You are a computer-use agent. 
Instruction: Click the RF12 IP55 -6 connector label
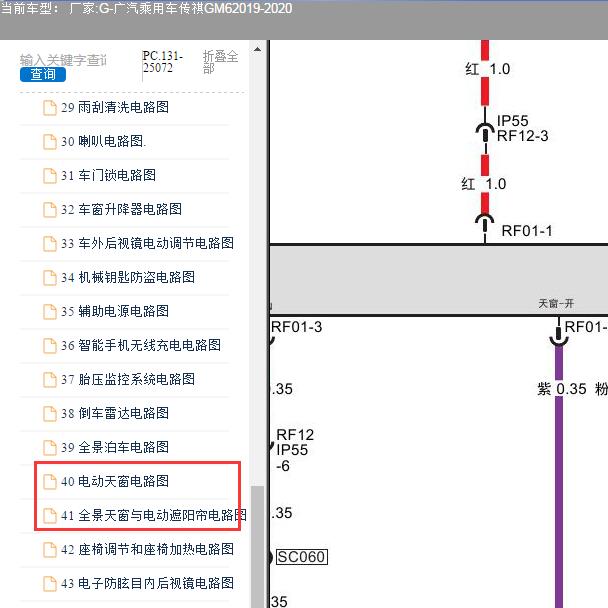point(295,450)
